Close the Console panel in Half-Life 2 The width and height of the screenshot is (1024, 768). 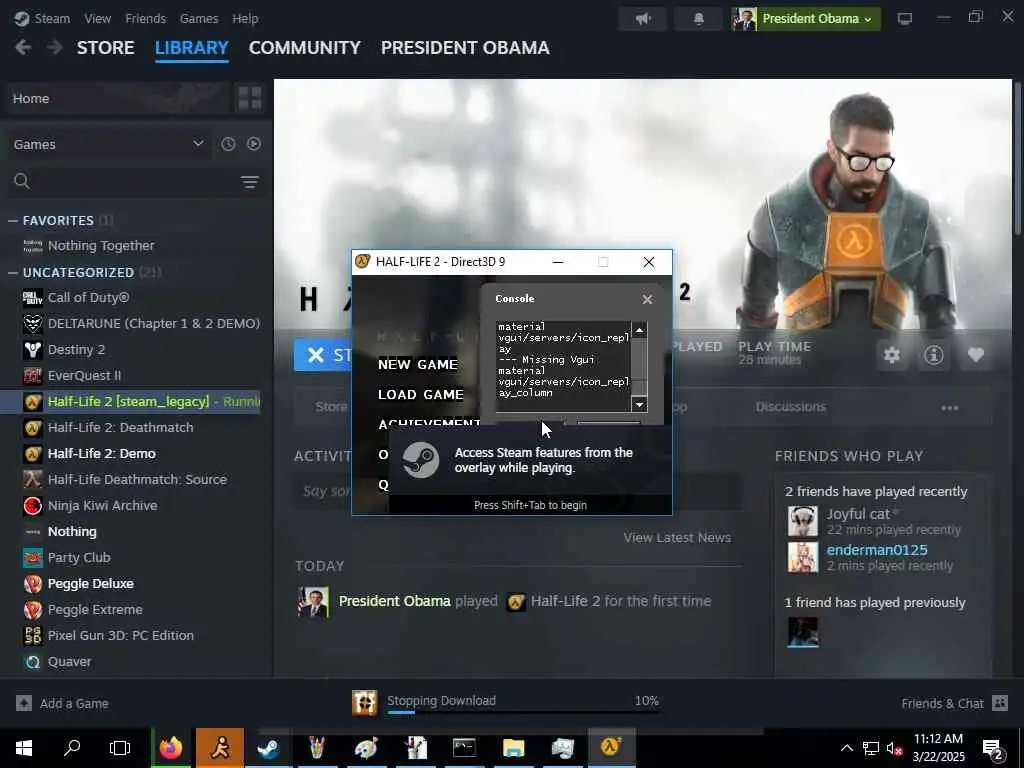[647, 299]
